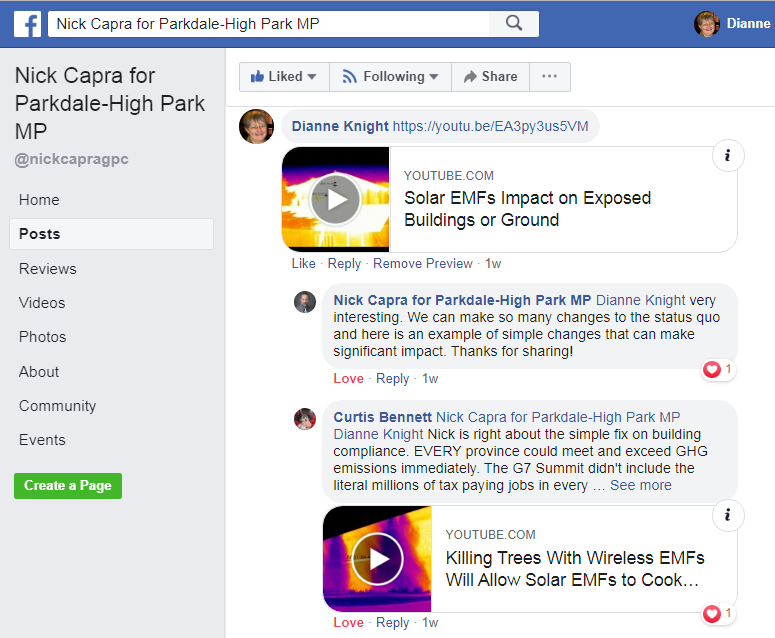Click the @nickcapragpc handle

click(72, 159)
